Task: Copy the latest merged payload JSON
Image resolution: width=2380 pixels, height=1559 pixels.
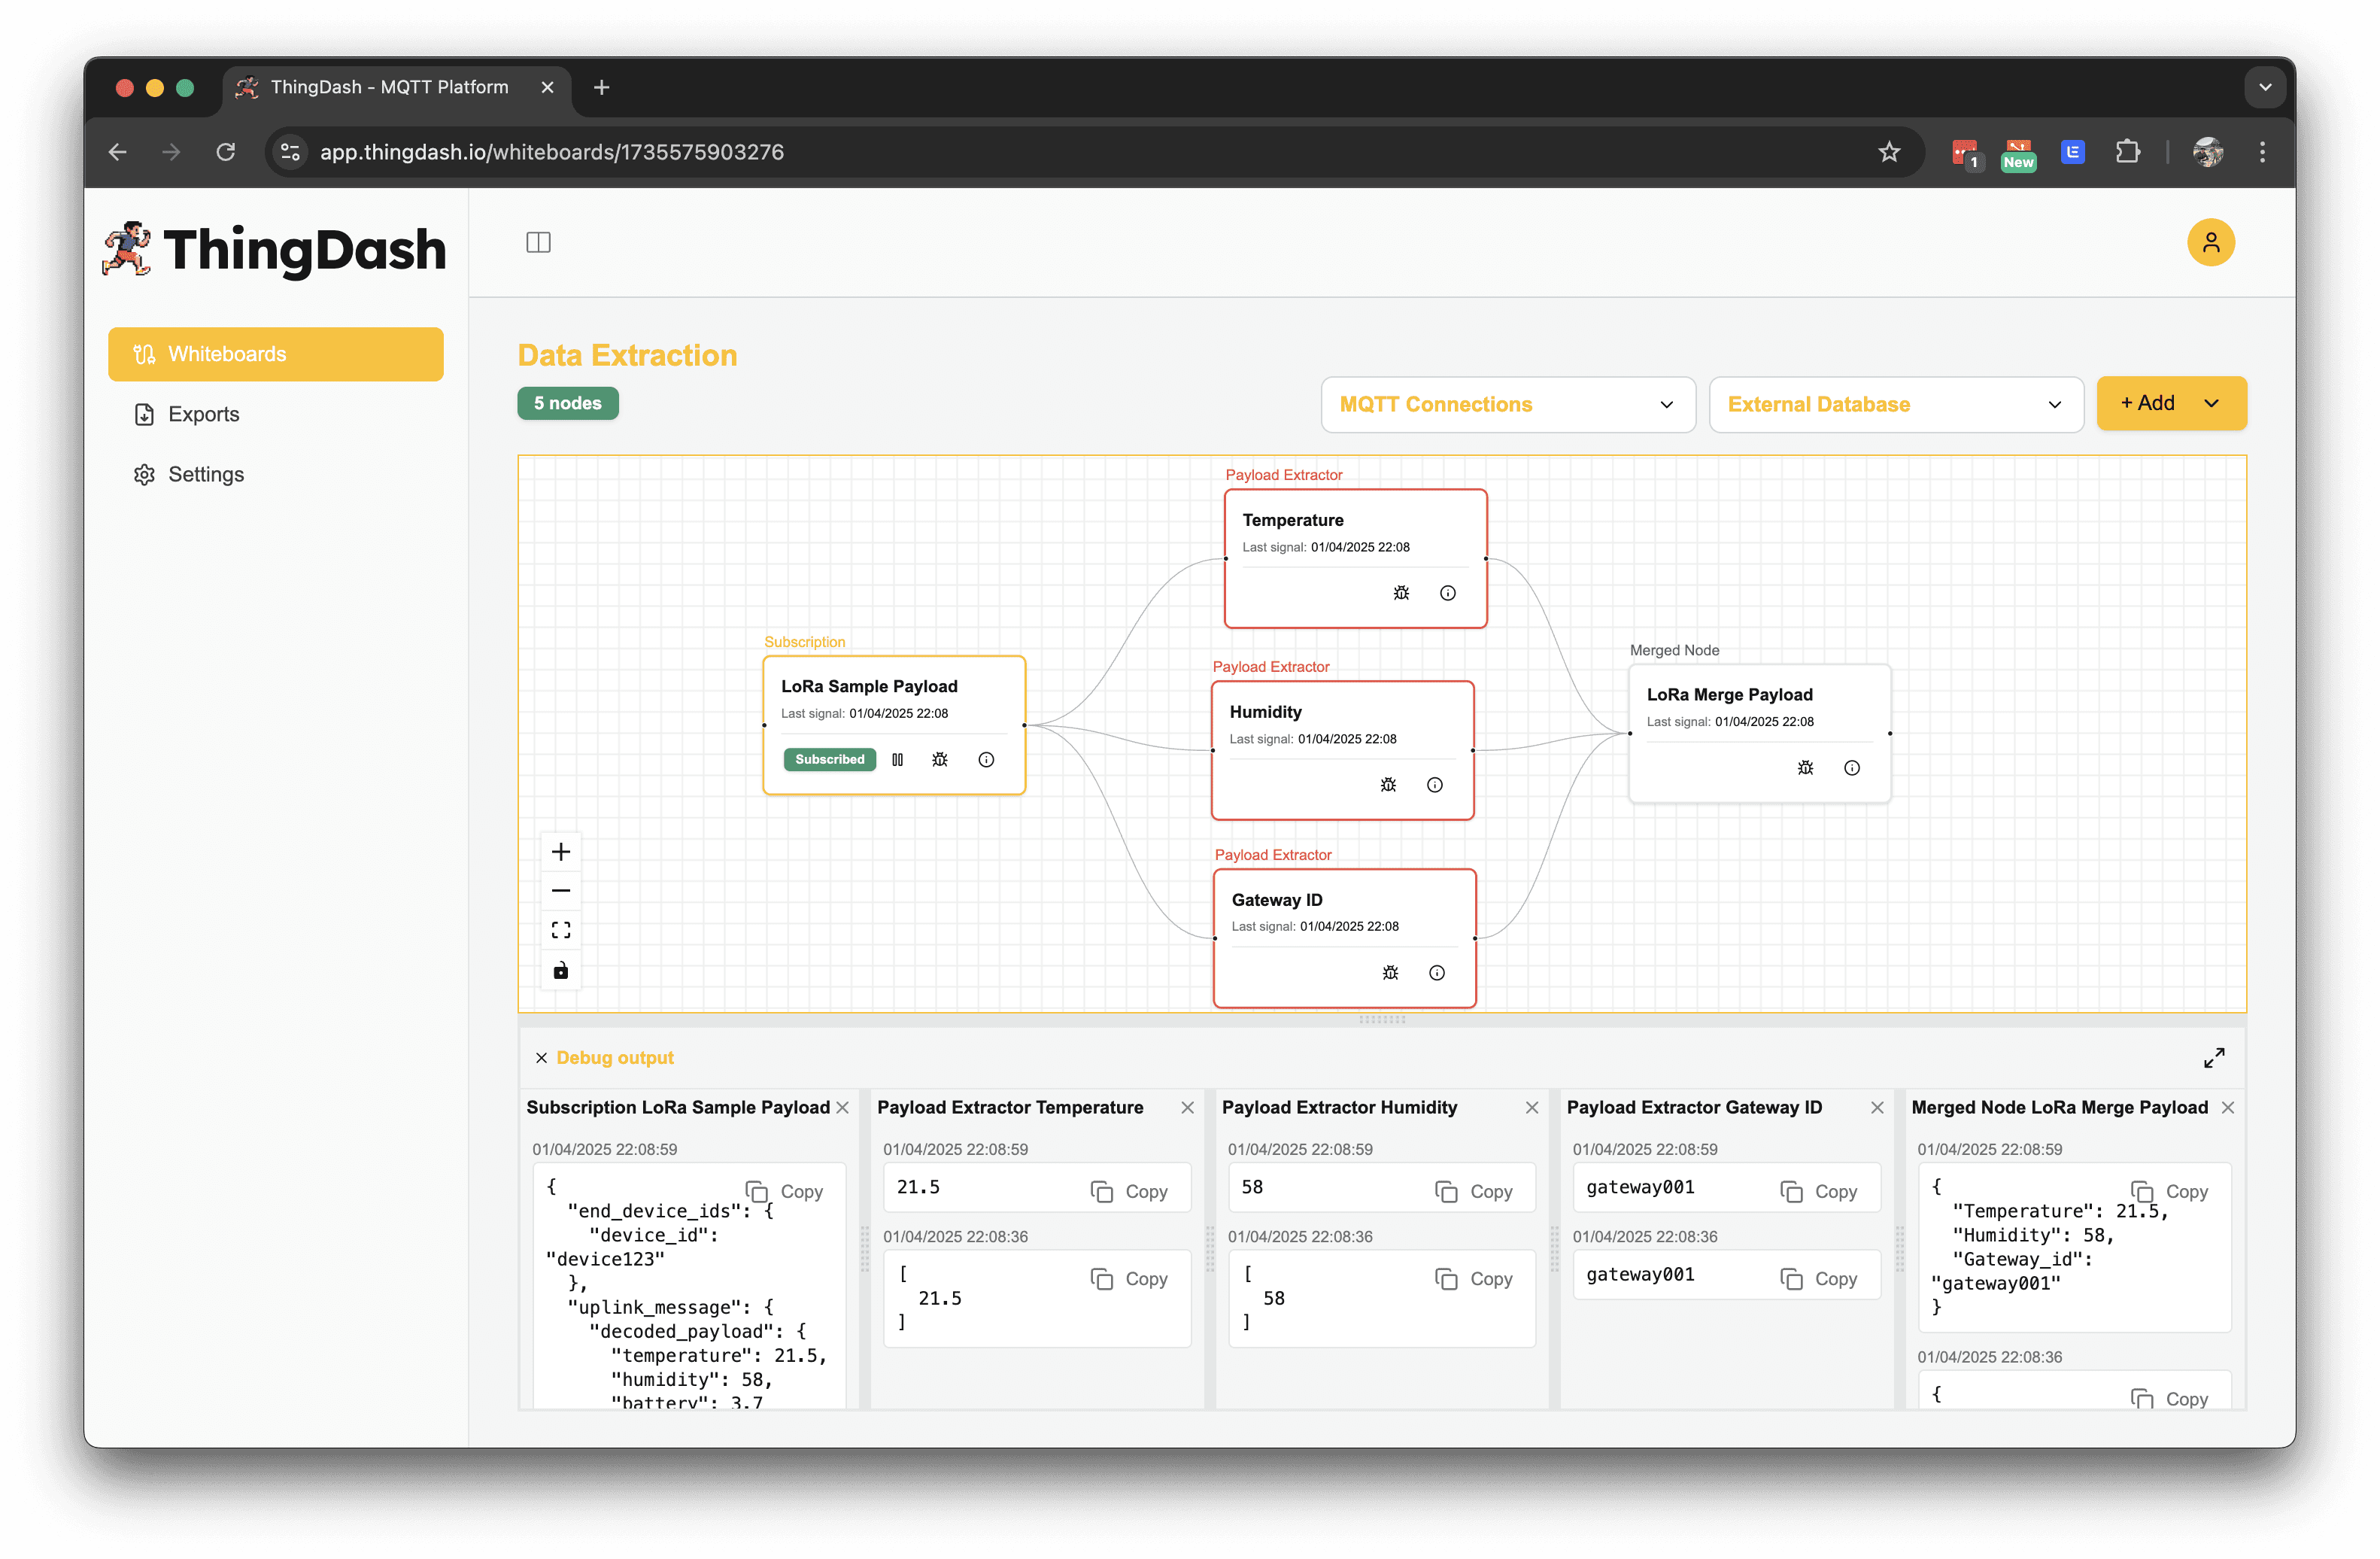Action: click(2169, 1192)
